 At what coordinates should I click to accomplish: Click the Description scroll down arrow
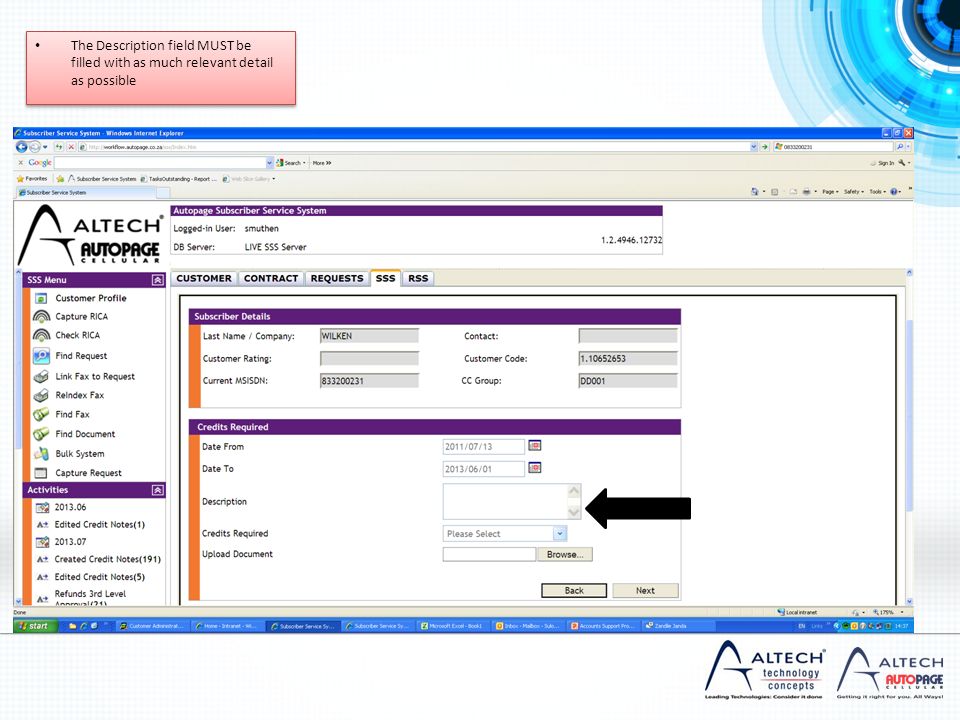click(x=574, y=512)
